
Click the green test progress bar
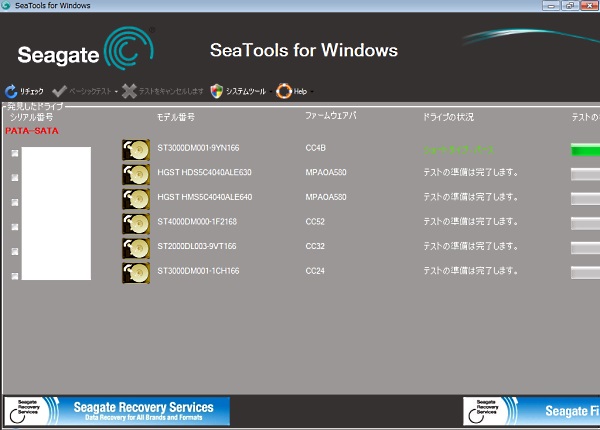585,150
